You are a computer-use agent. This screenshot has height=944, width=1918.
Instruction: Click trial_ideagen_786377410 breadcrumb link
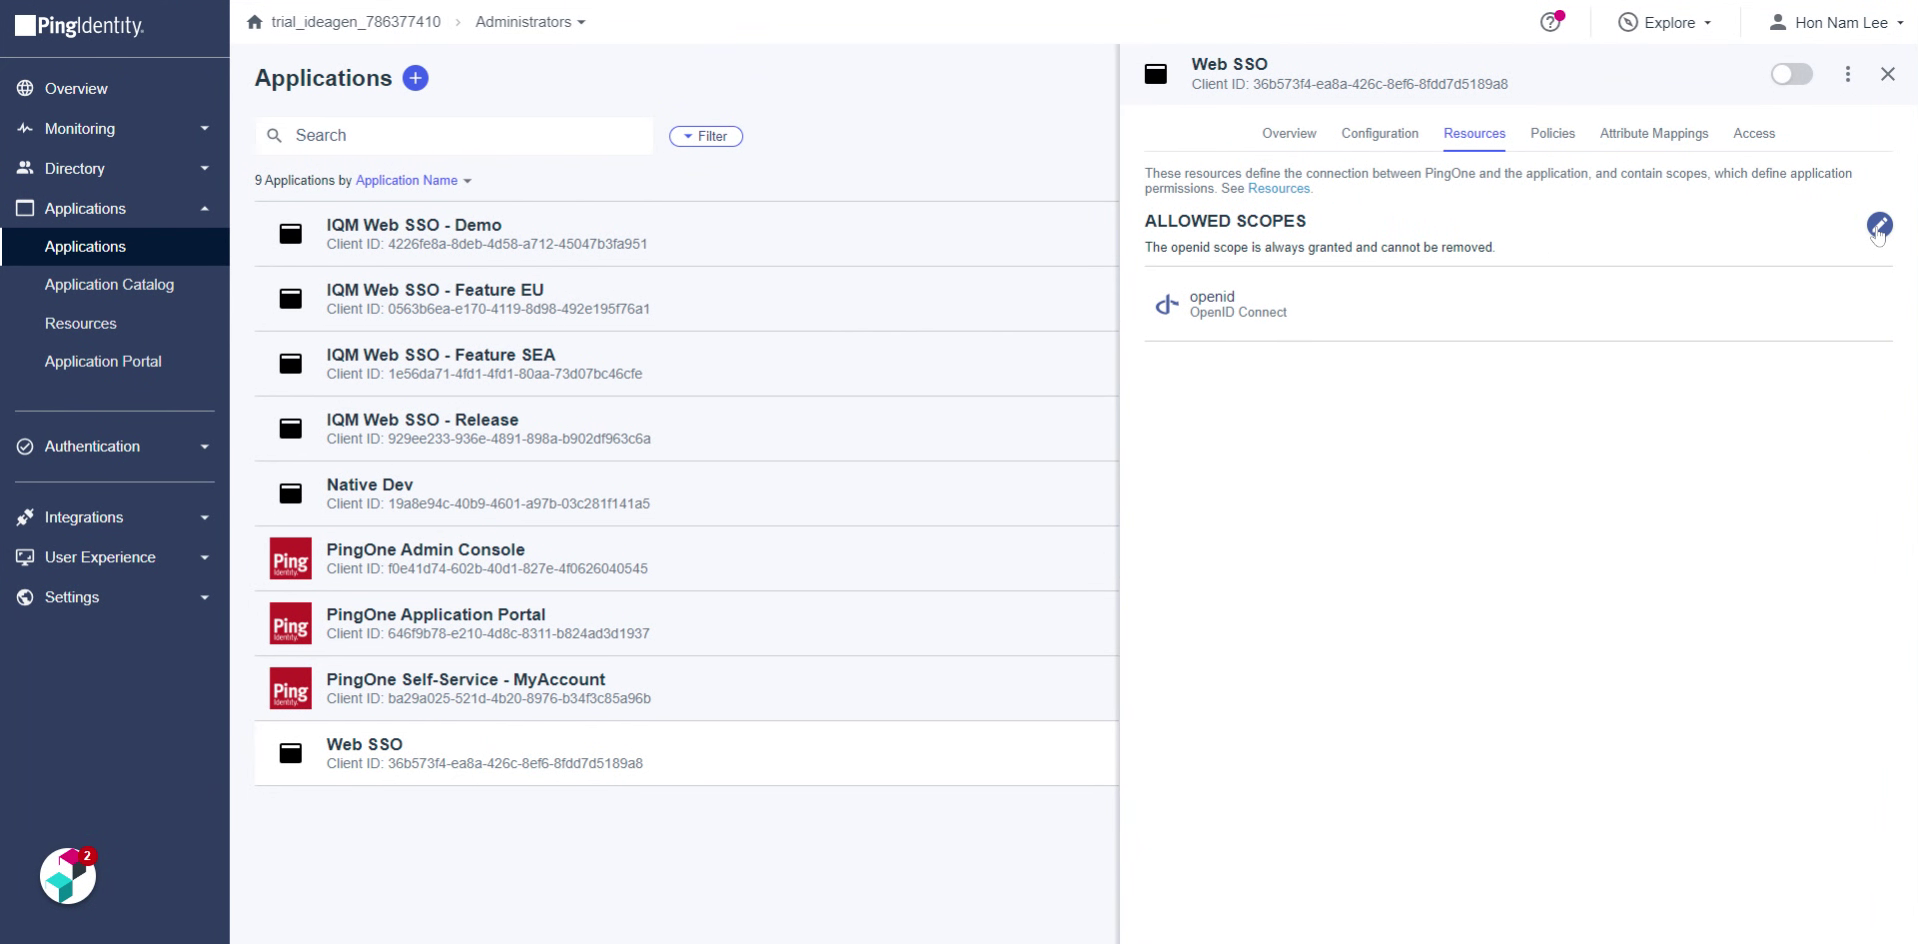[x=356, y=22]
